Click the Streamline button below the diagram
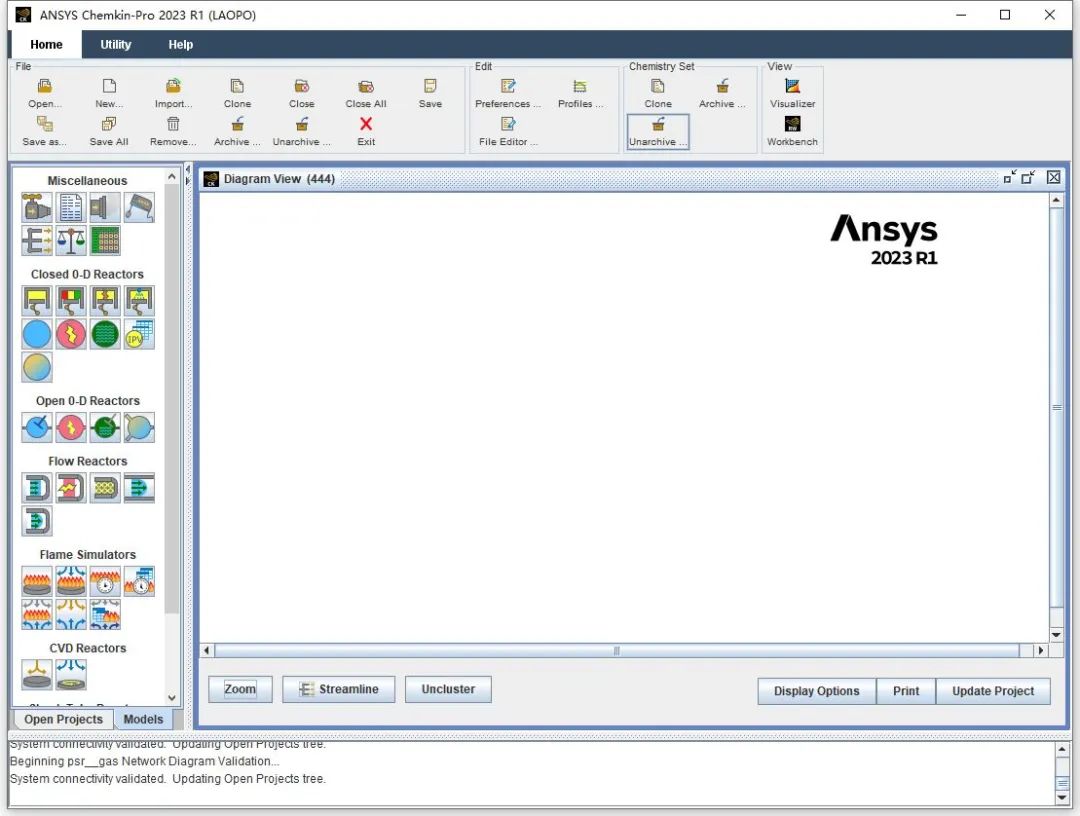The image size is (1080, 816). [x=338, y=689]
